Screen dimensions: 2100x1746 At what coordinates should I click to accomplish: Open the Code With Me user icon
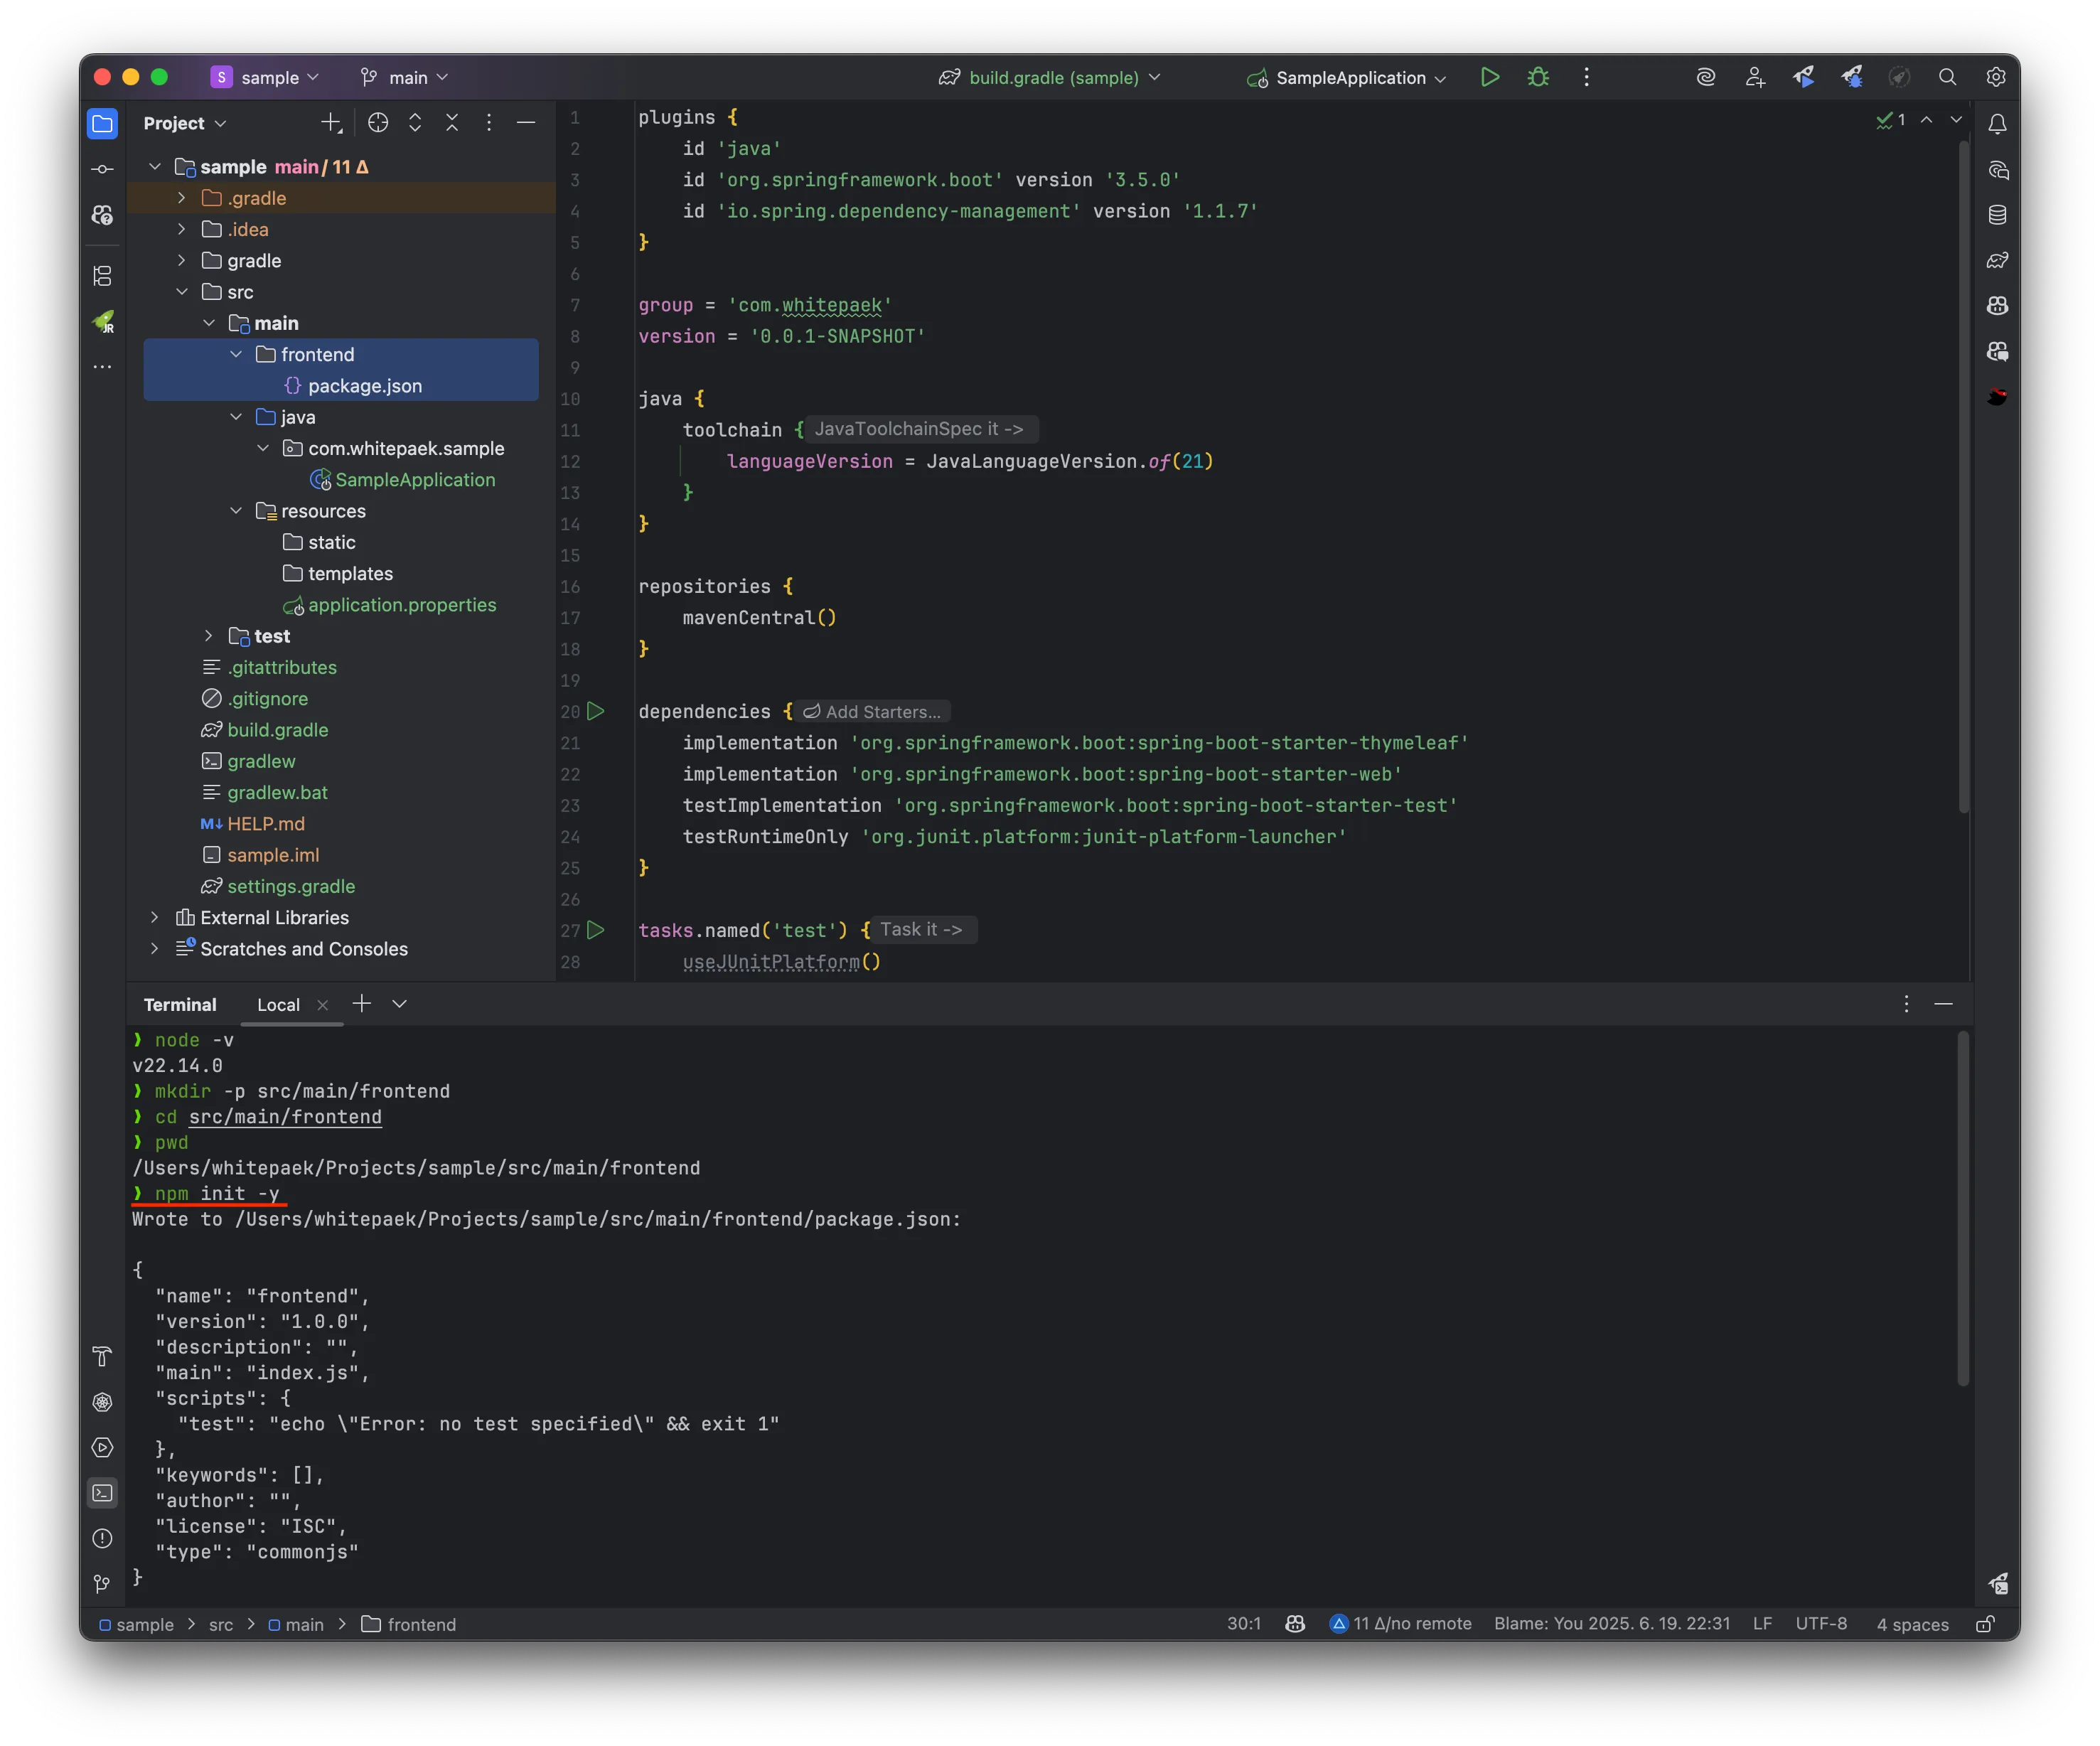[1755, 77]
